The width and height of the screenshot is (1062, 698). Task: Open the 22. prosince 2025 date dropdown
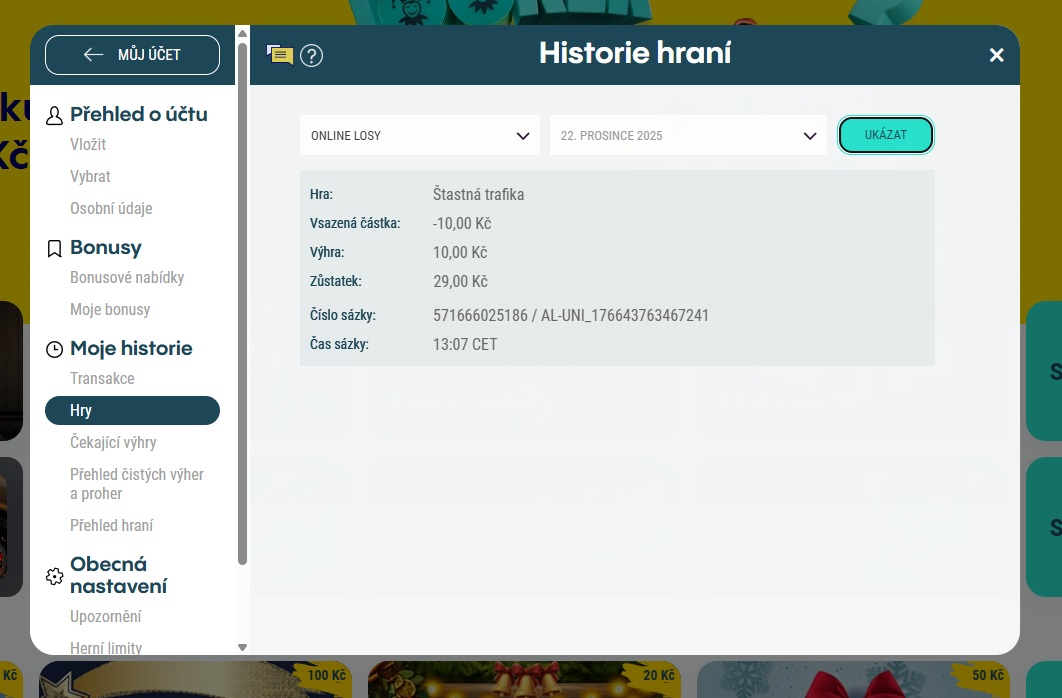[688, 135]
